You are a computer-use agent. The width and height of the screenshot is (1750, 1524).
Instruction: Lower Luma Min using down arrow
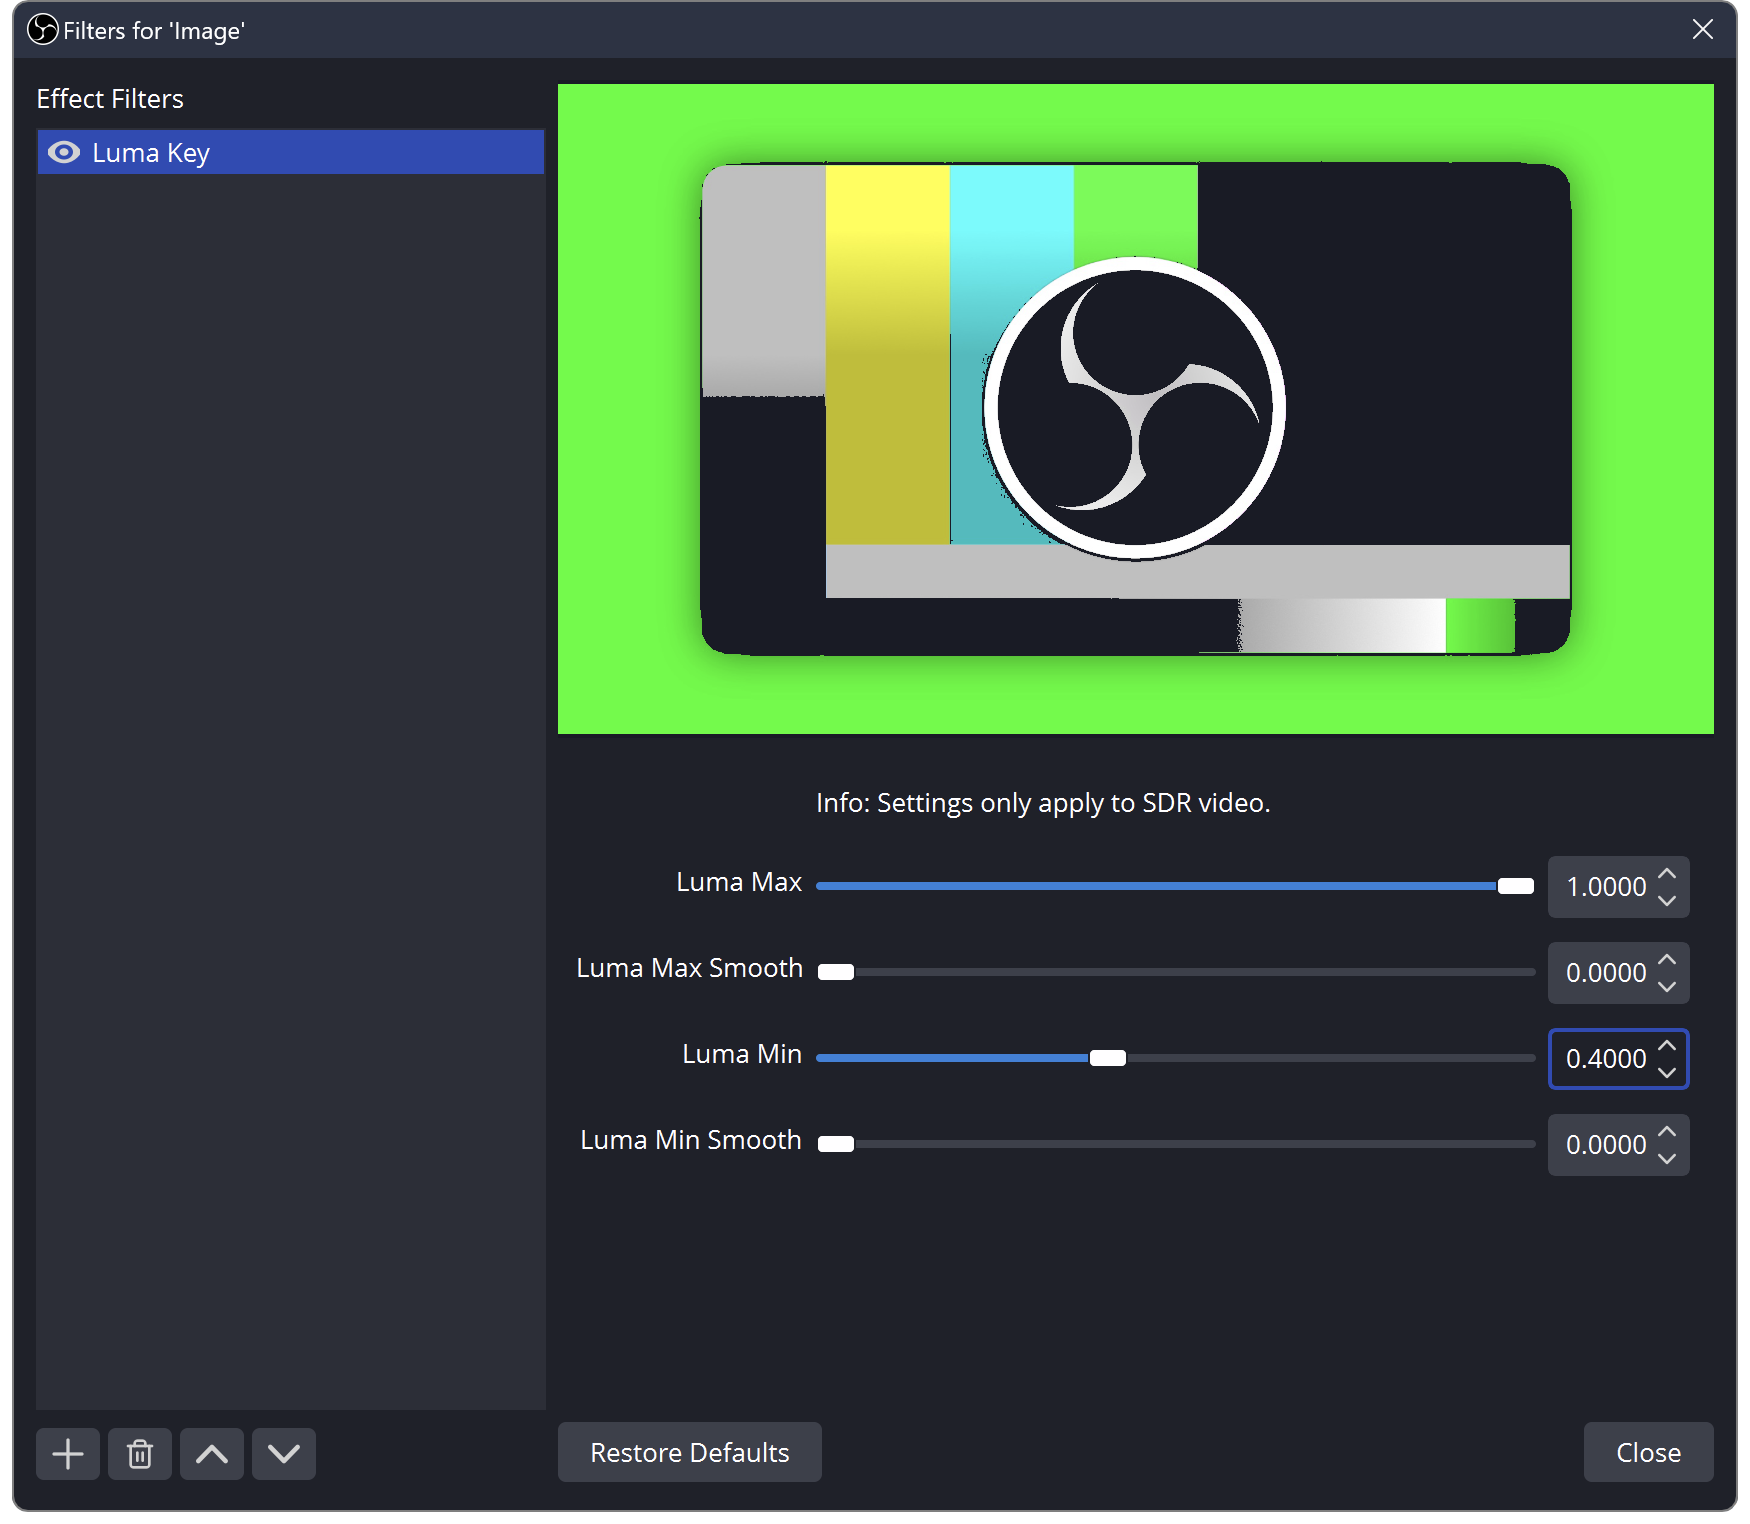[x=1667, y=1072]
